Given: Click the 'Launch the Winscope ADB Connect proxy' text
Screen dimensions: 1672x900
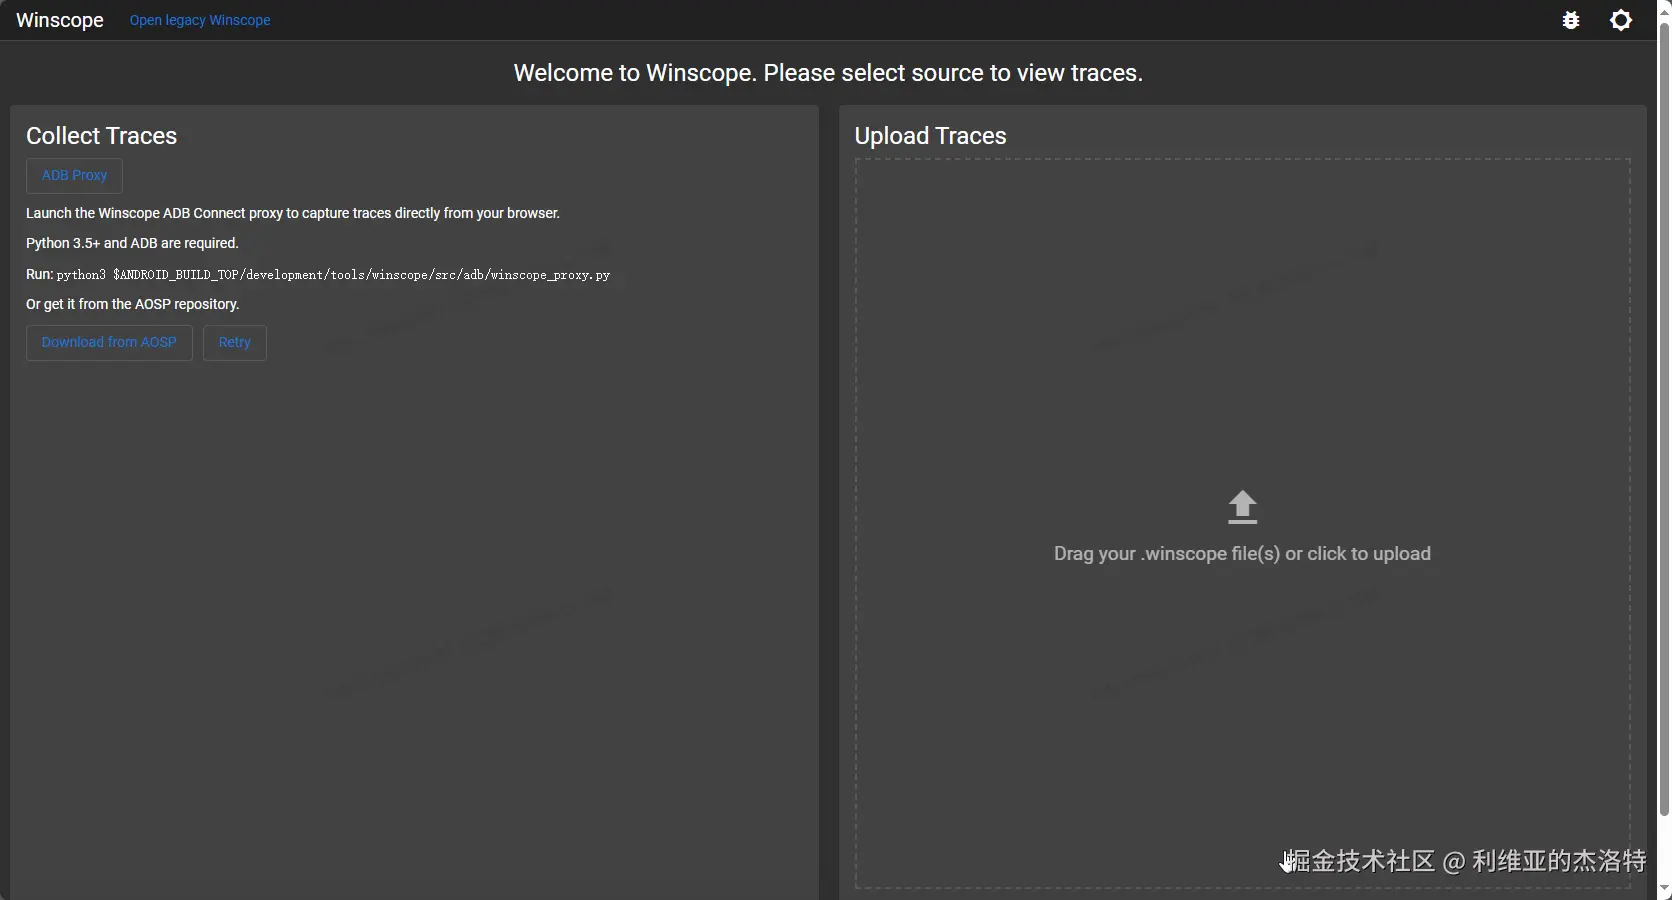Looking at the screenshot, I should (293, 214).
